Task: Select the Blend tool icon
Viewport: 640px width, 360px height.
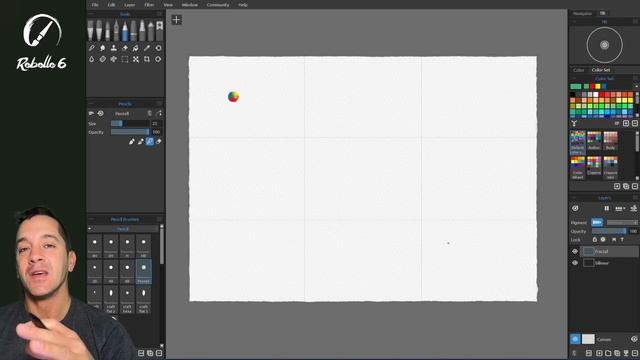Action: click(x=91, y=48)
